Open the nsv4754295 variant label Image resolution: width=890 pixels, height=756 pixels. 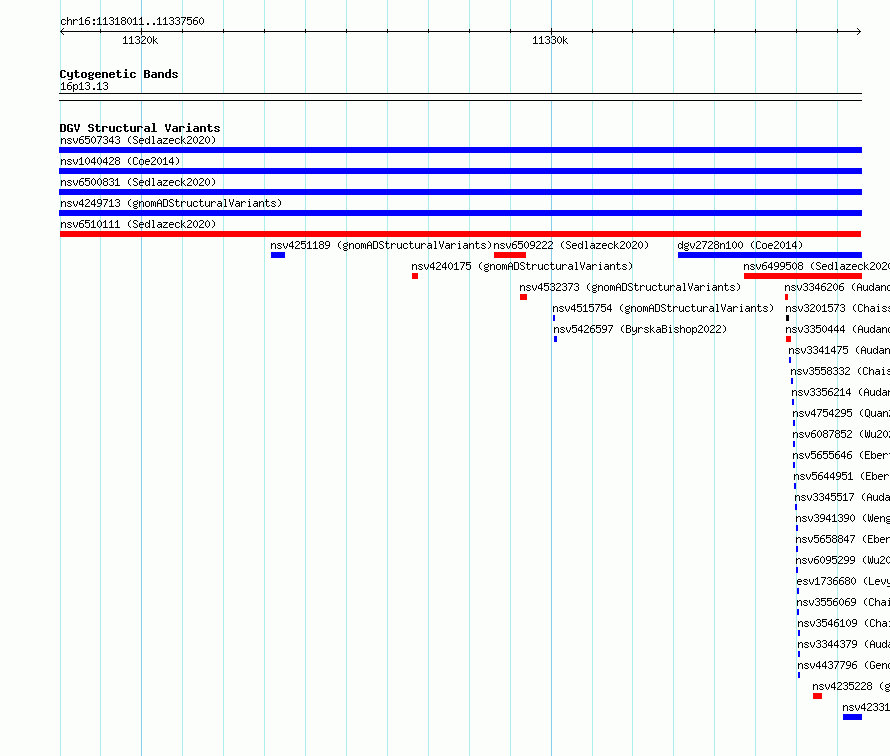tap(841, 413)
